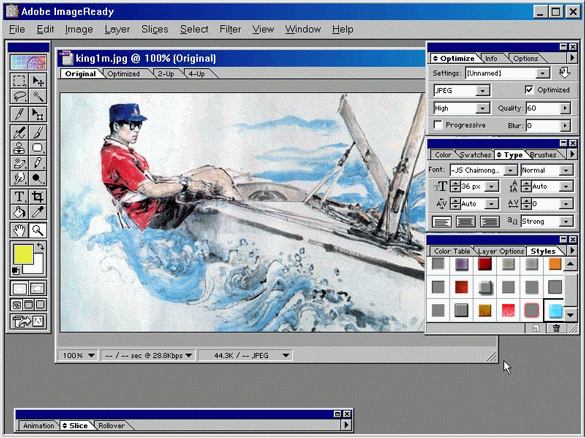Select the Eraser tool
The width and height of the screenshot is (585, 438).
(19, 163)
